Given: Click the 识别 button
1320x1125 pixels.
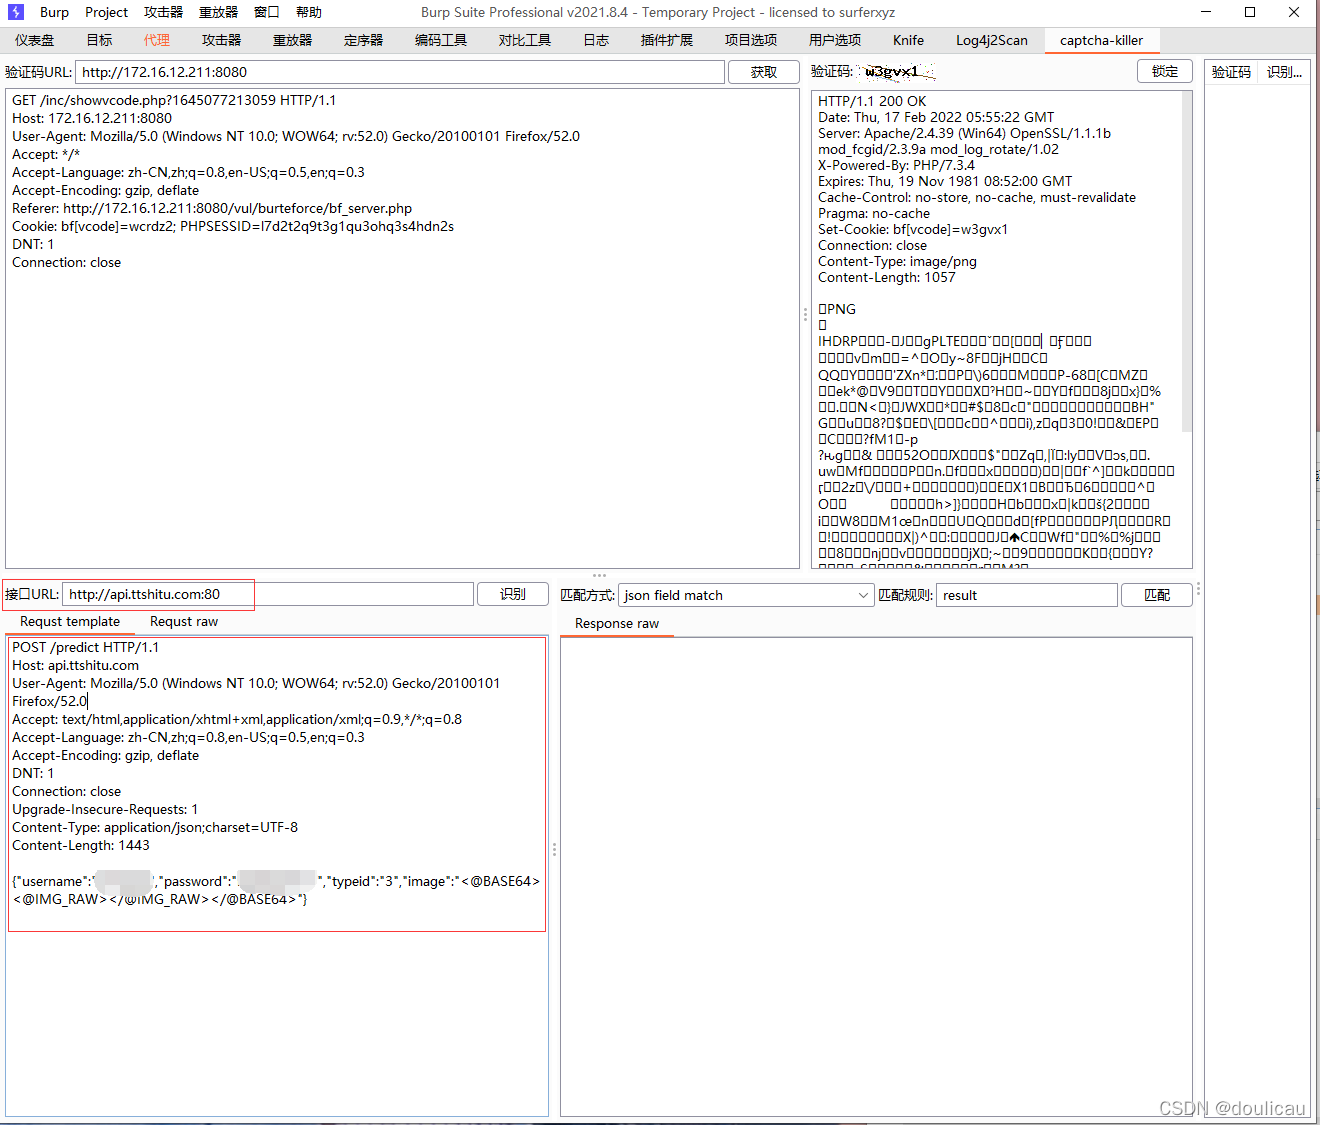Looking at the screenshot, I should (x=513, y=594).
